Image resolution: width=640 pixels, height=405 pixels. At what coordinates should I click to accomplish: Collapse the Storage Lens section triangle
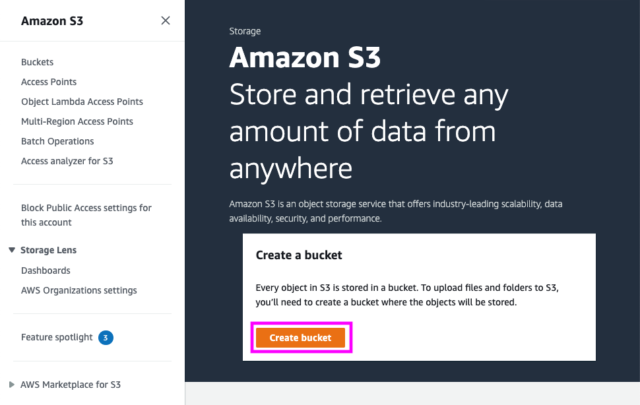click(12, 250)
